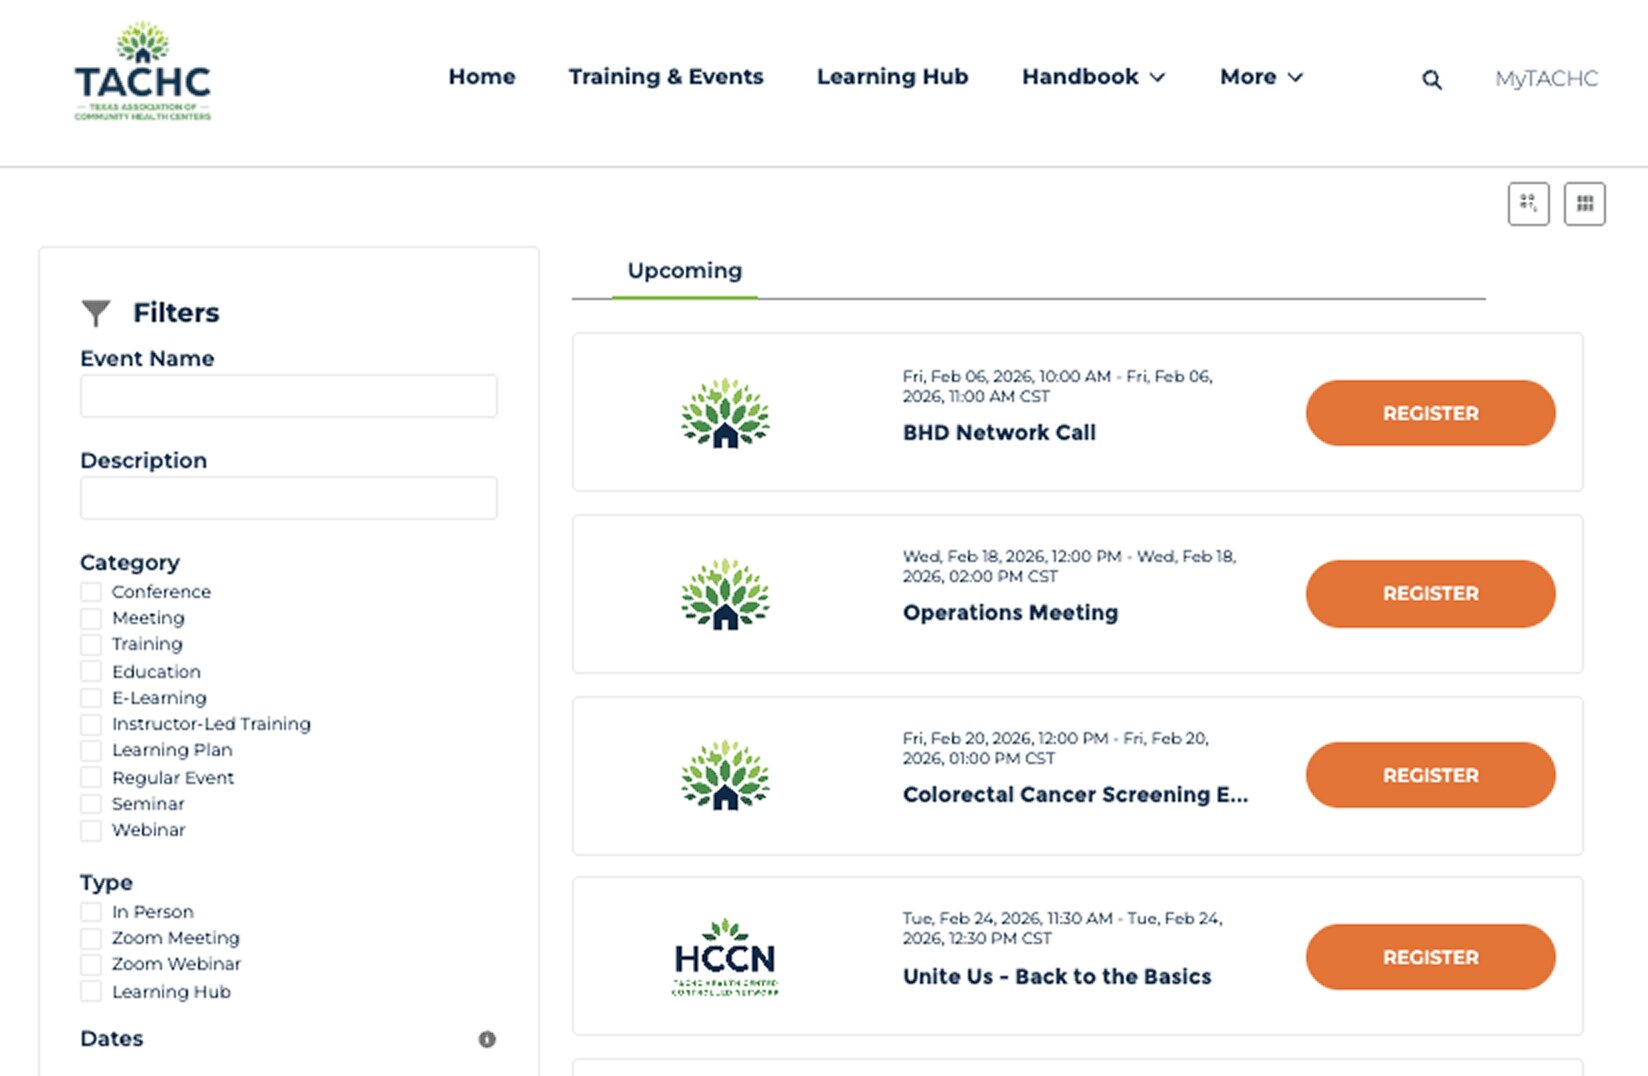Register for the Operations Meeting
This screenshot has width=1648, height=1076.
[1430, 593]
